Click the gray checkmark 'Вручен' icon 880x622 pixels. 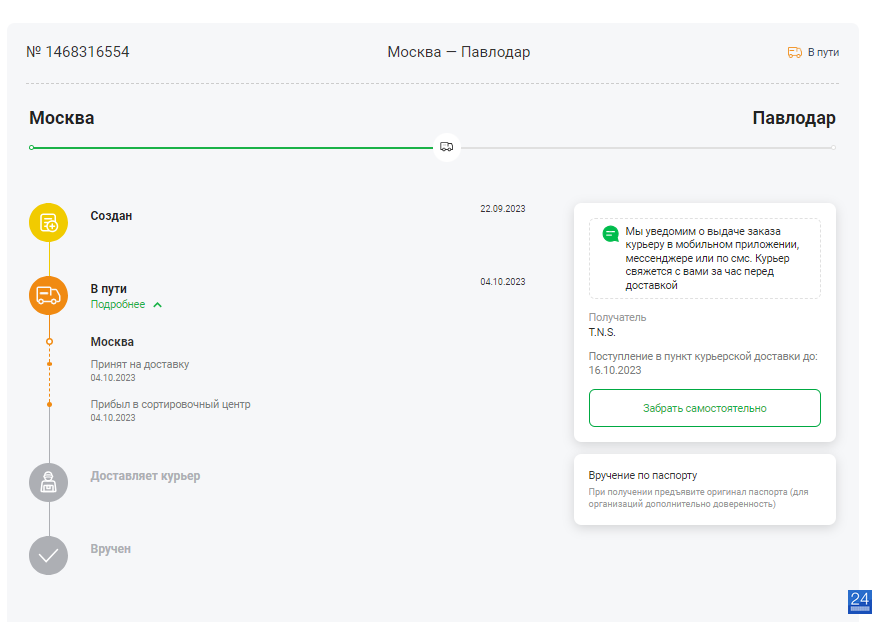(x=48, y=555)
